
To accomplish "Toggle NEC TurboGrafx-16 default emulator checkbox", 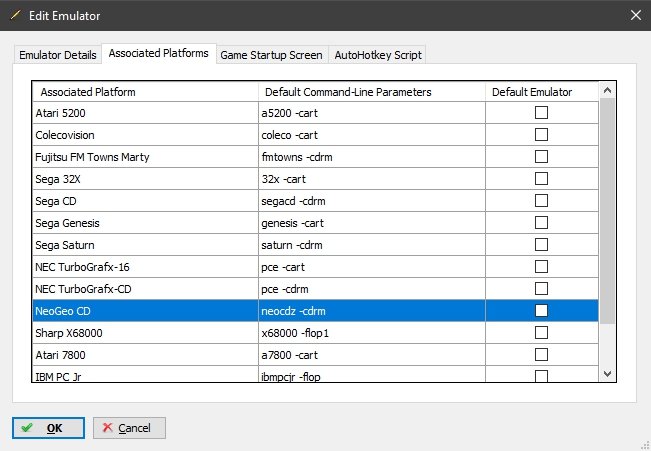I will [541, 267].
